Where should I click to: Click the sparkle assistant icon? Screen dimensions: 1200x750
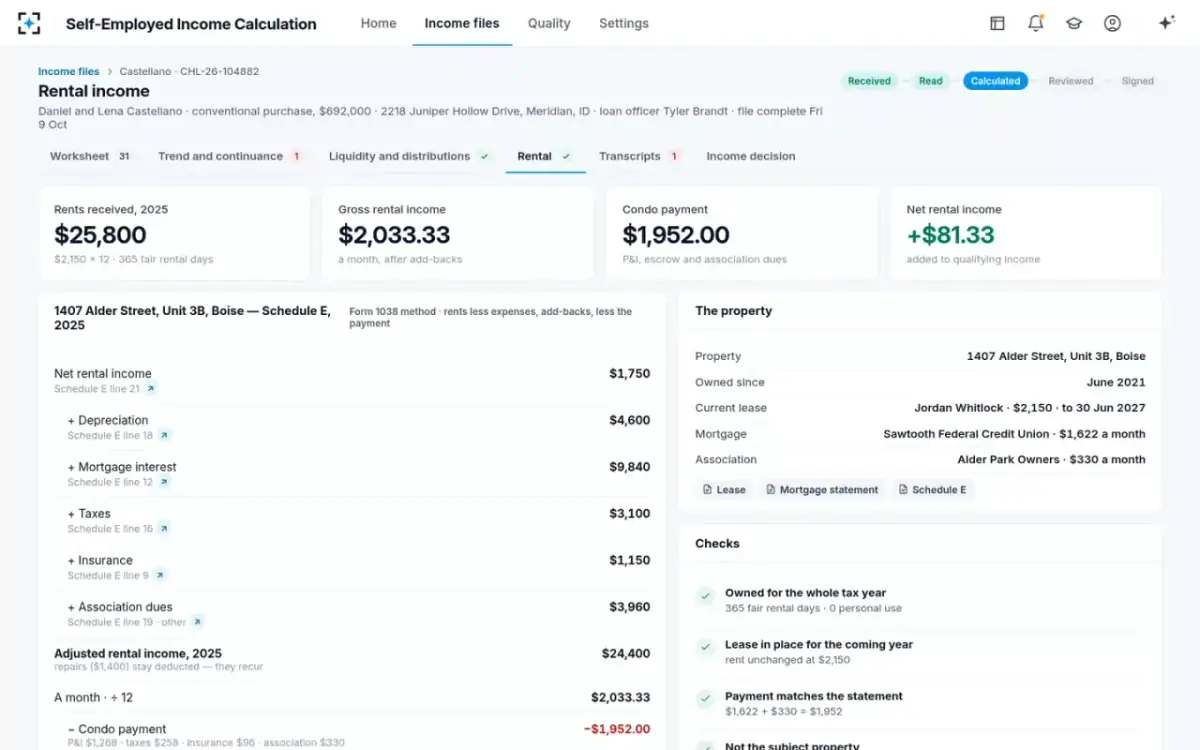tap(1166, 23)
